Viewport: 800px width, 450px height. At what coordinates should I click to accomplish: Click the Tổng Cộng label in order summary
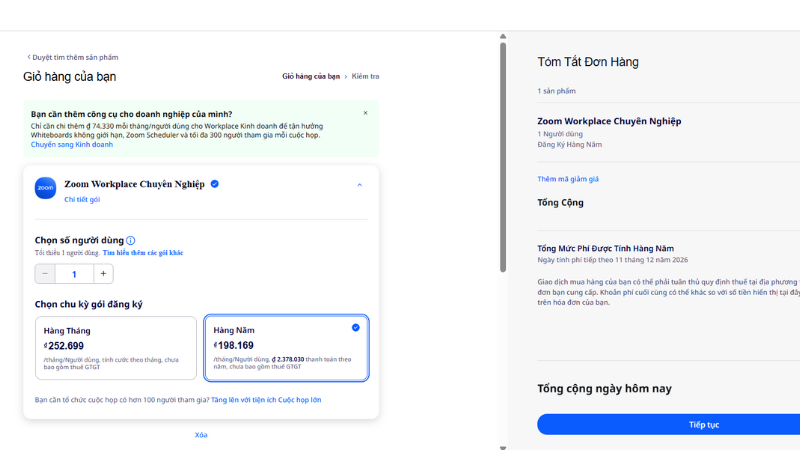click(x=560, y=203)
